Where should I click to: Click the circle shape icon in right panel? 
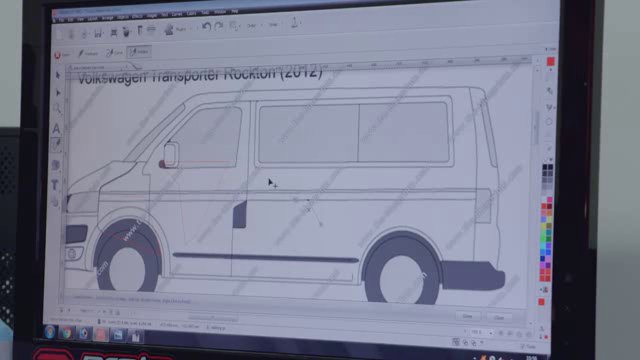(x=549, y=122)
